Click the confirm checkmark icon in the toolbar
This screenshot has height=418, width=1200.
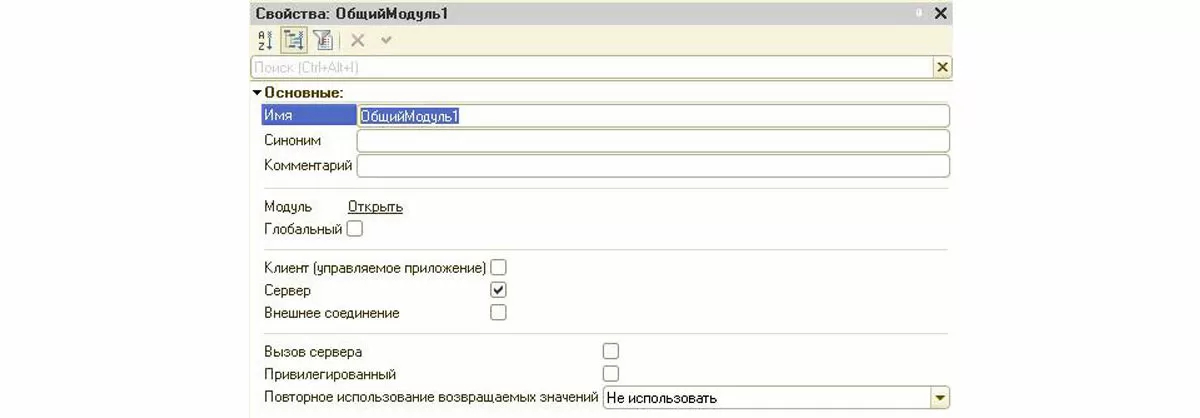pos(386,40)
